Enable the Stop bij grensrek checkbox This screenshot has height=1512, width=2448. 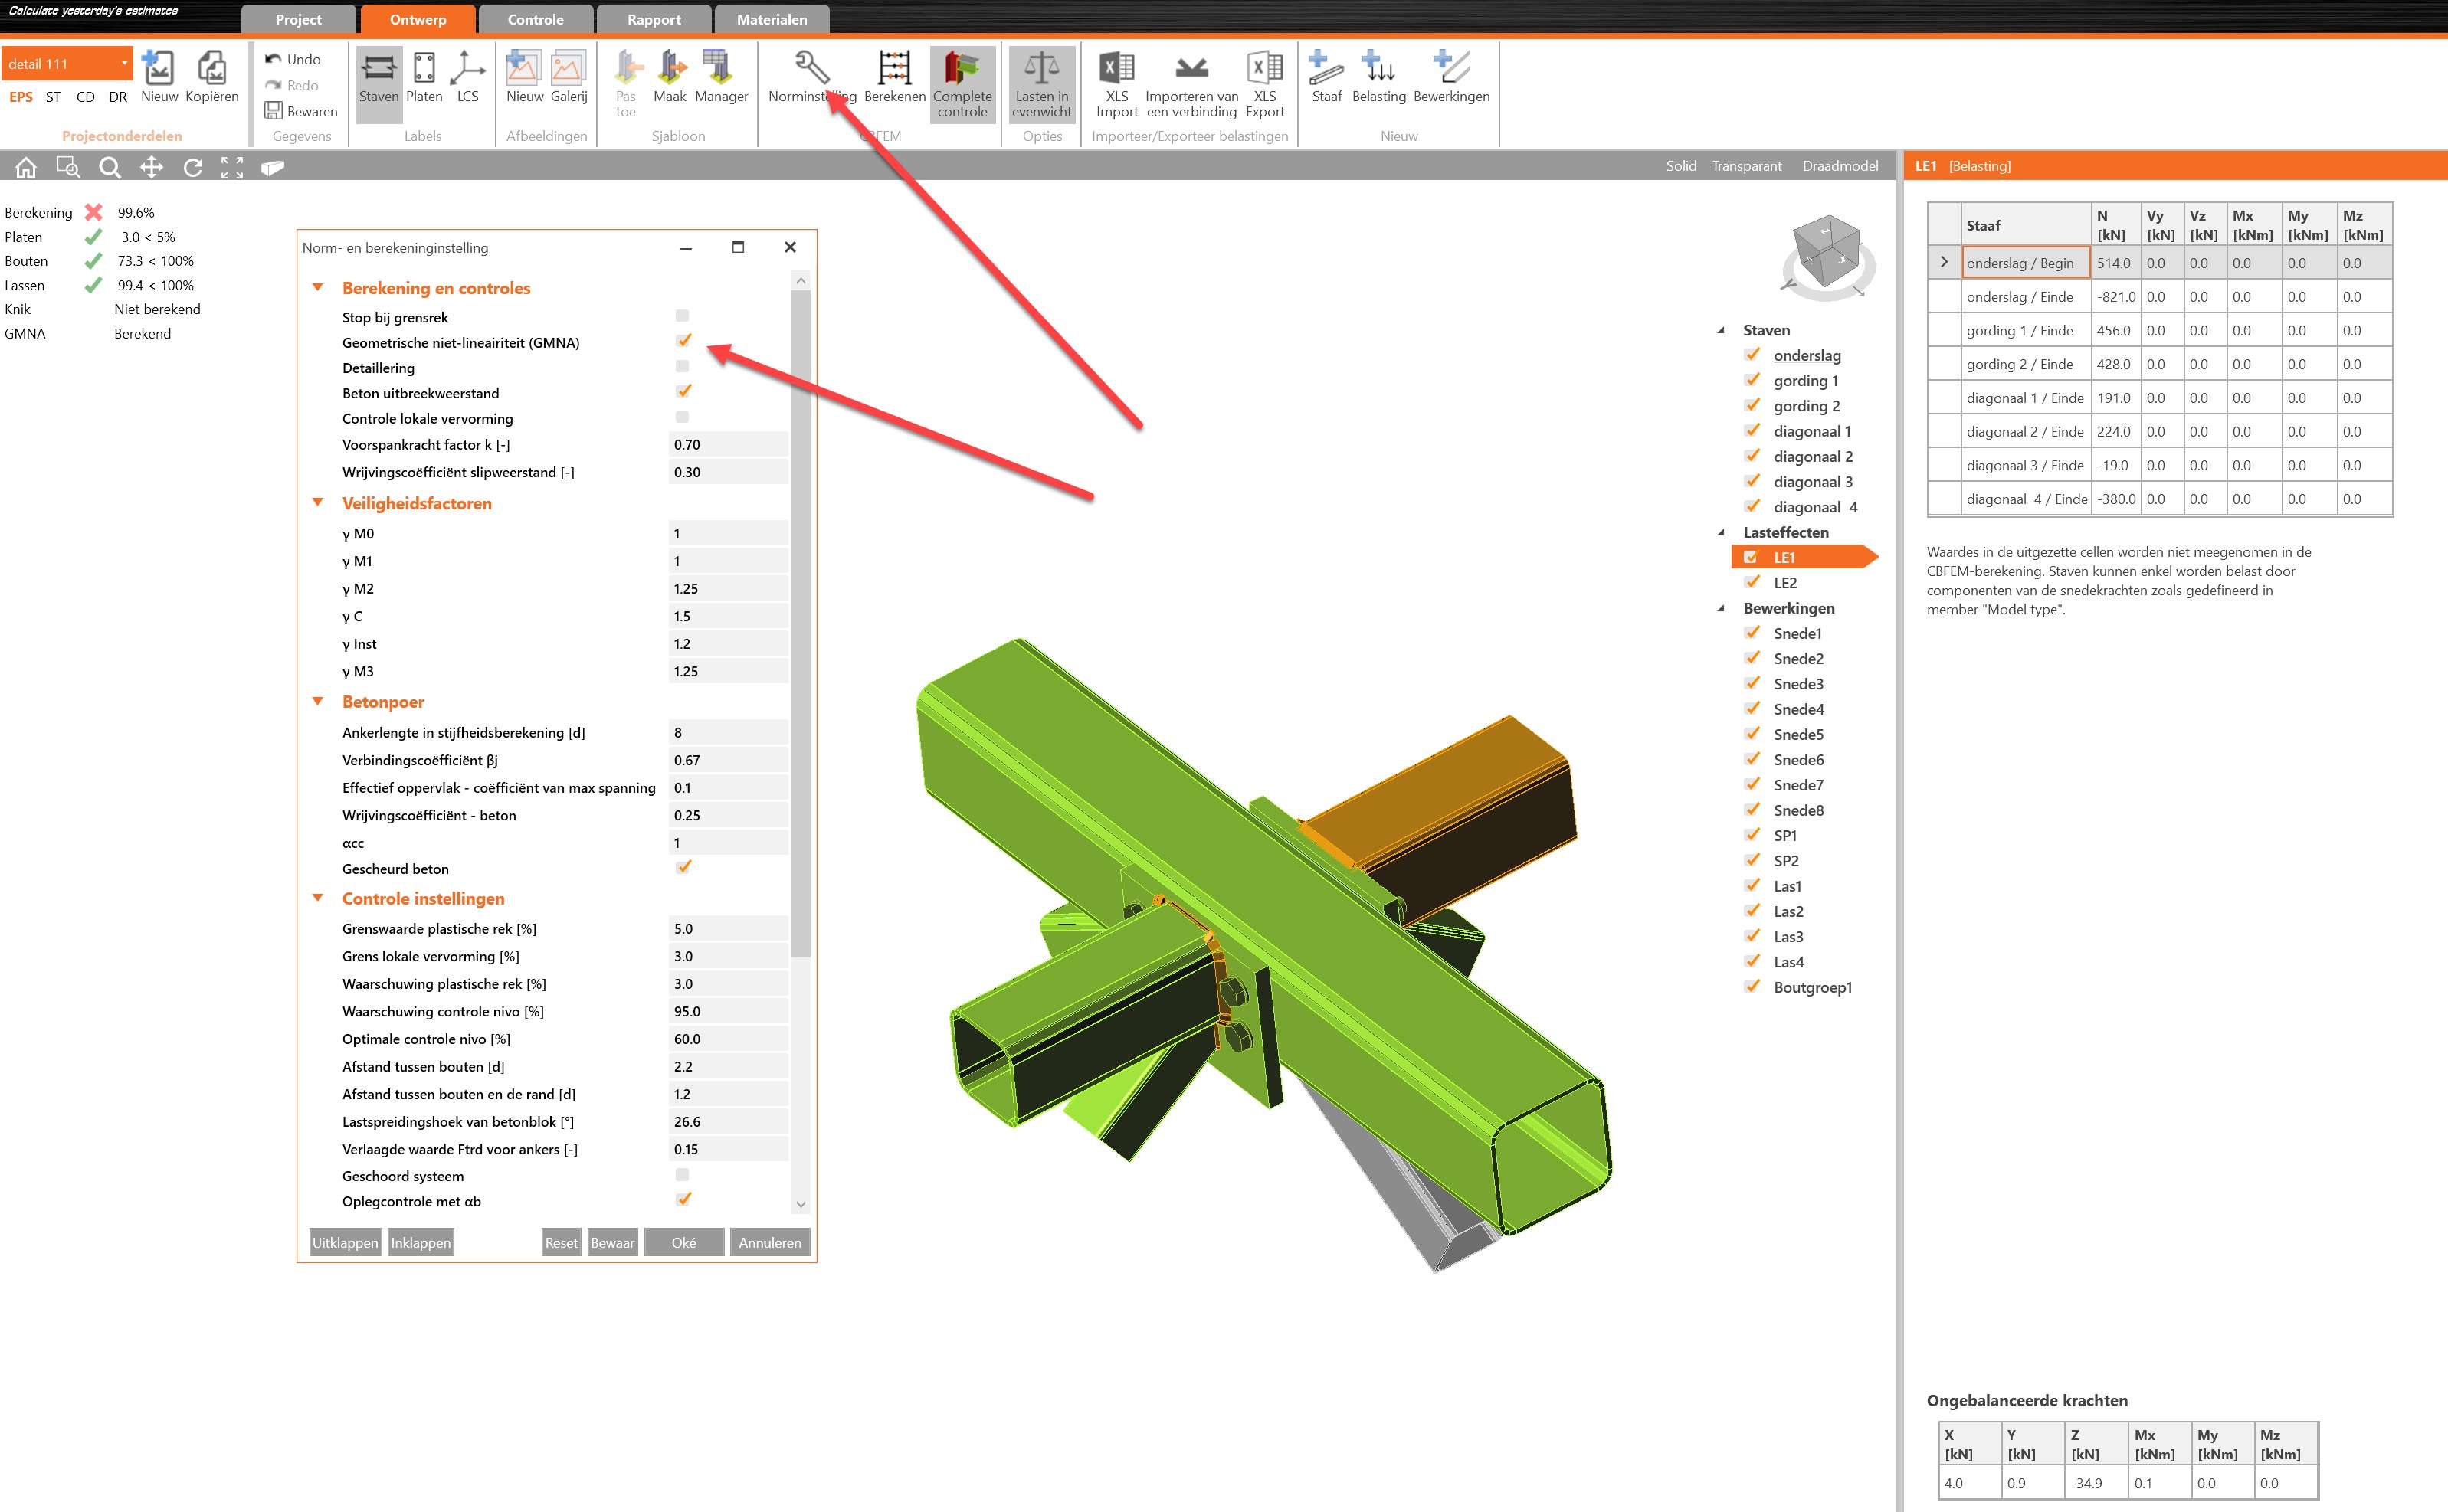pos(682,316)
